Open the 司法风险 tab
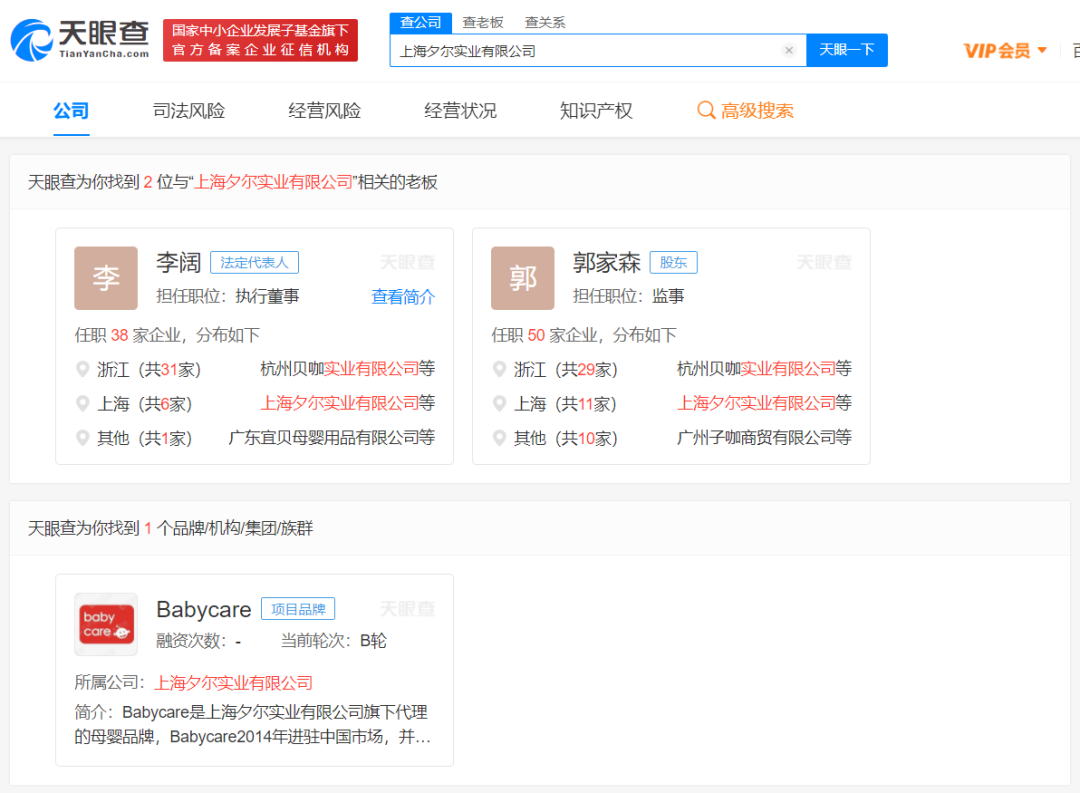This screenshot has width=1080, height=793. click(187, 110)
